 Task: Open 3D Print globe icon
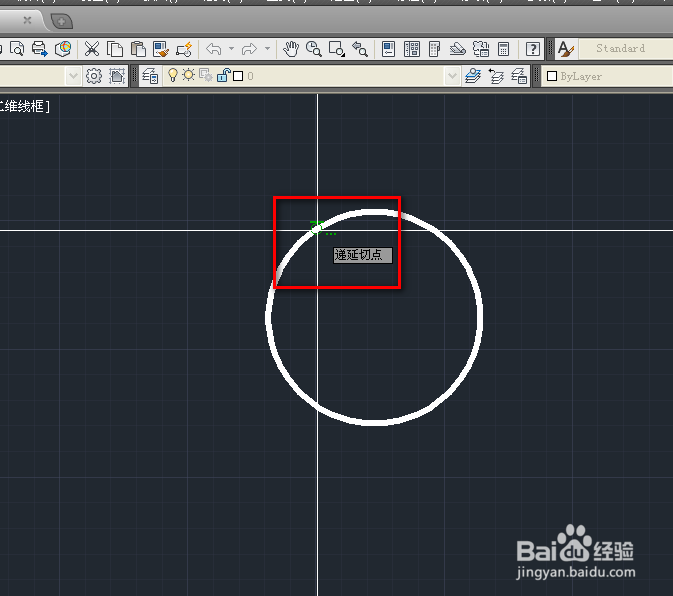tap(63, 48)
